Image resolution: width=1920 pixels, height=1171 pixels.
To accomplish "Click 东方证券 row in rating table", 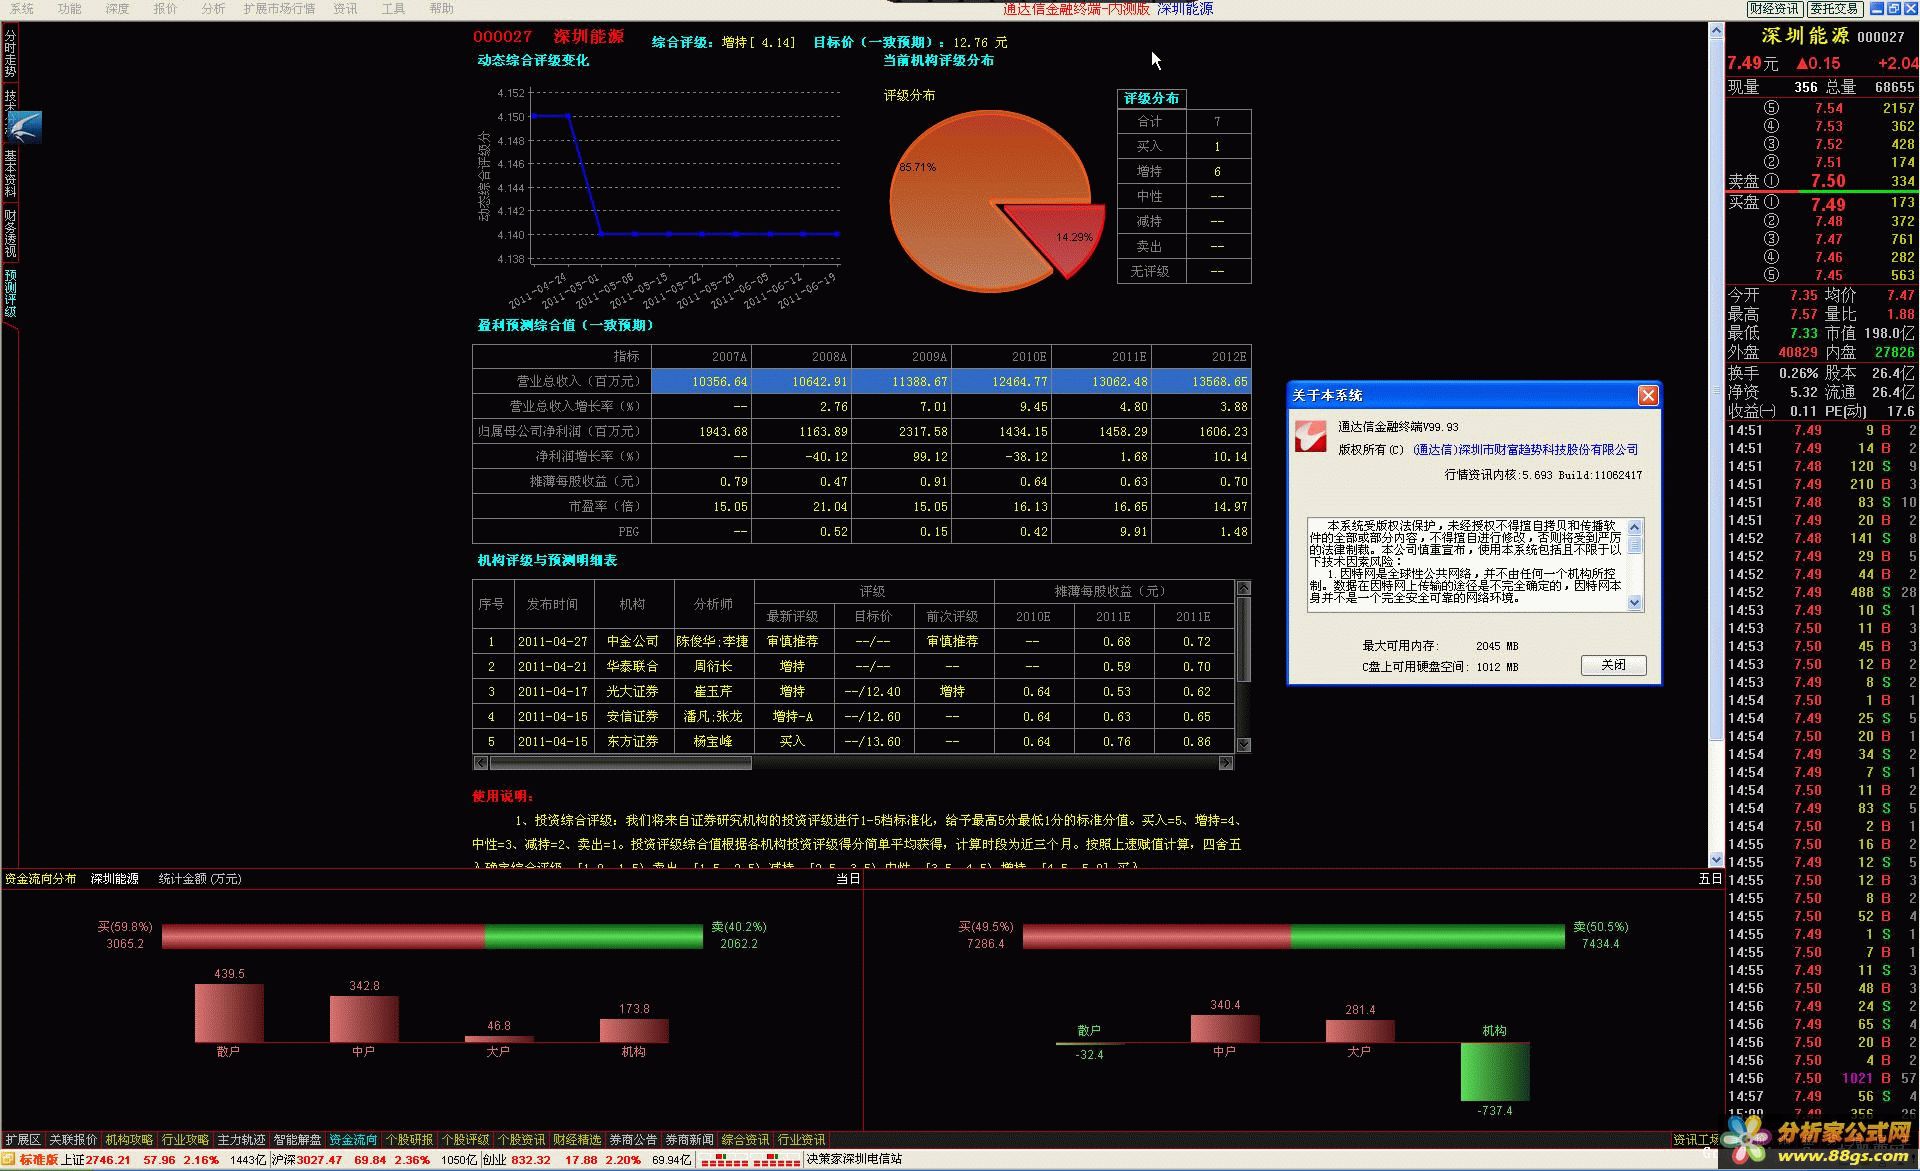I will [853, 741].
